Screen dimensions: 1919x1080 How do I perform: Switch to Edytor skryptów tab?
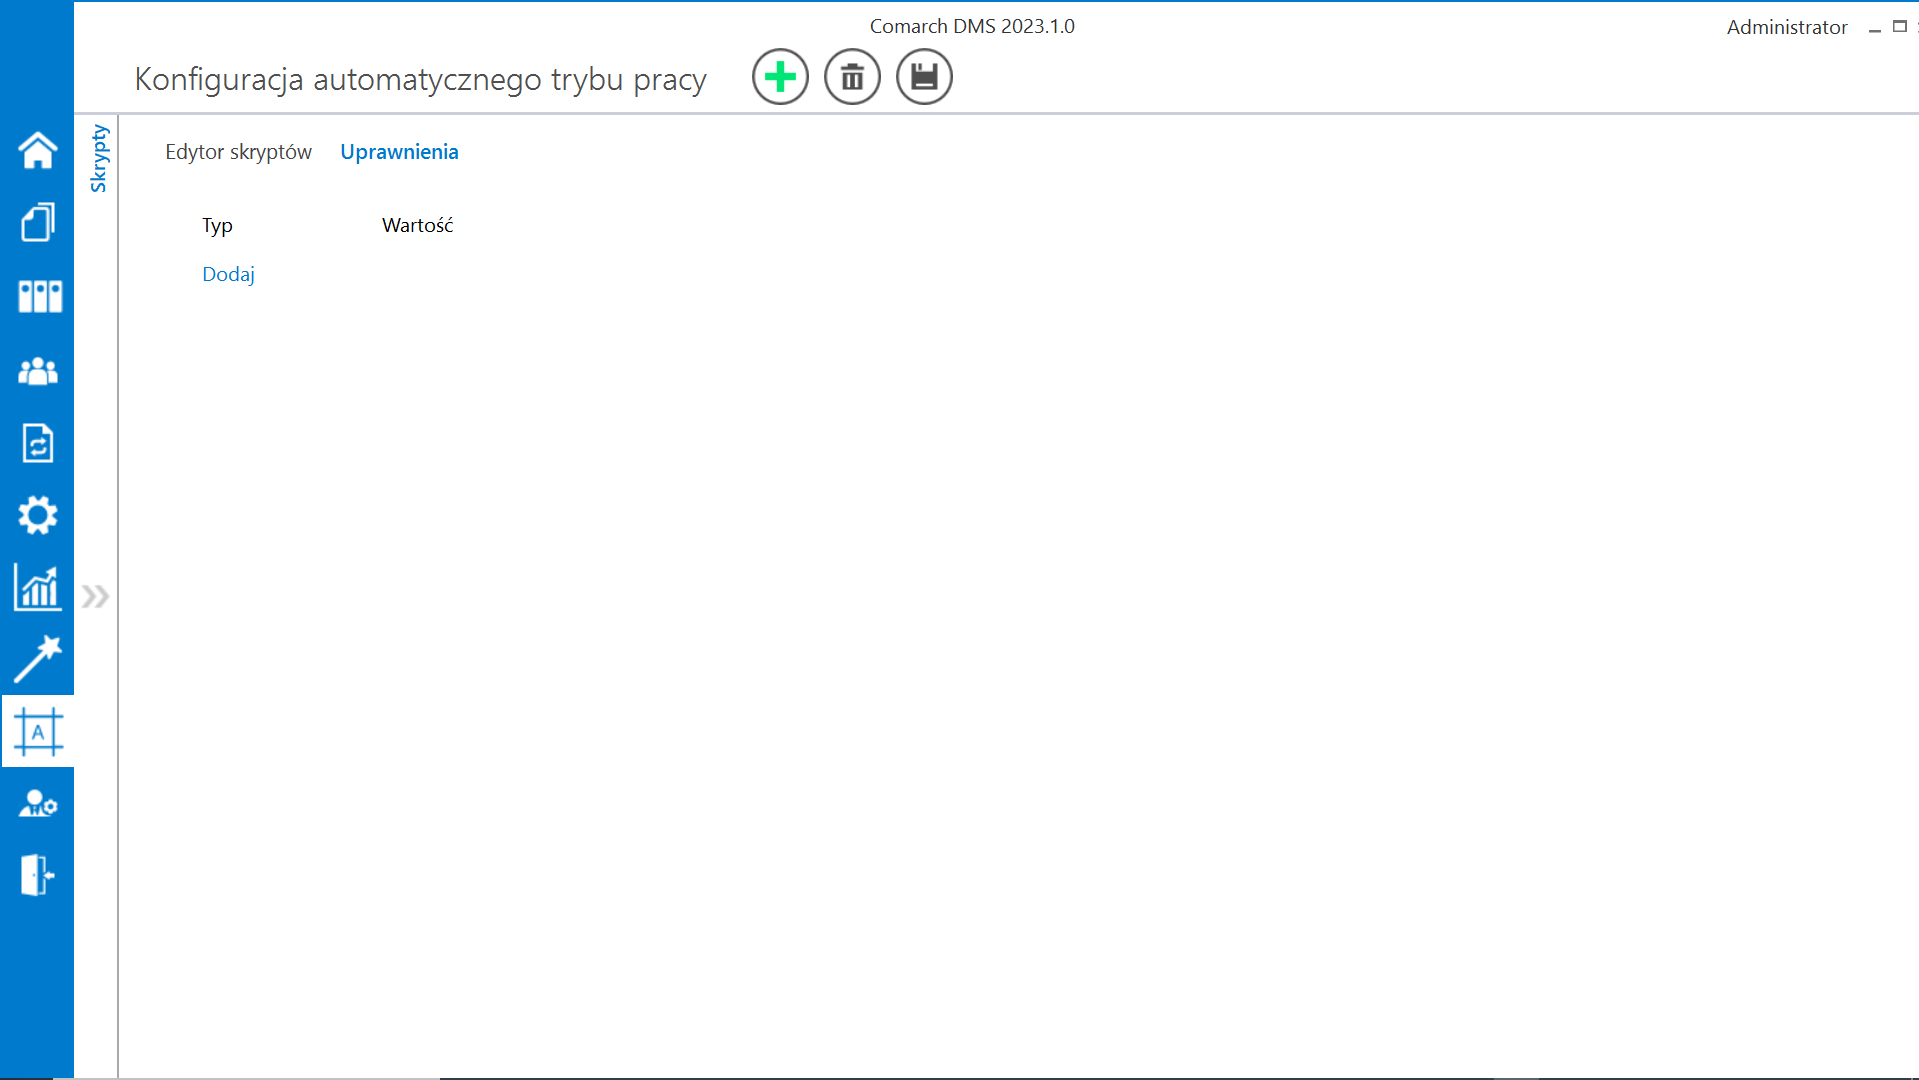point(238,152)
